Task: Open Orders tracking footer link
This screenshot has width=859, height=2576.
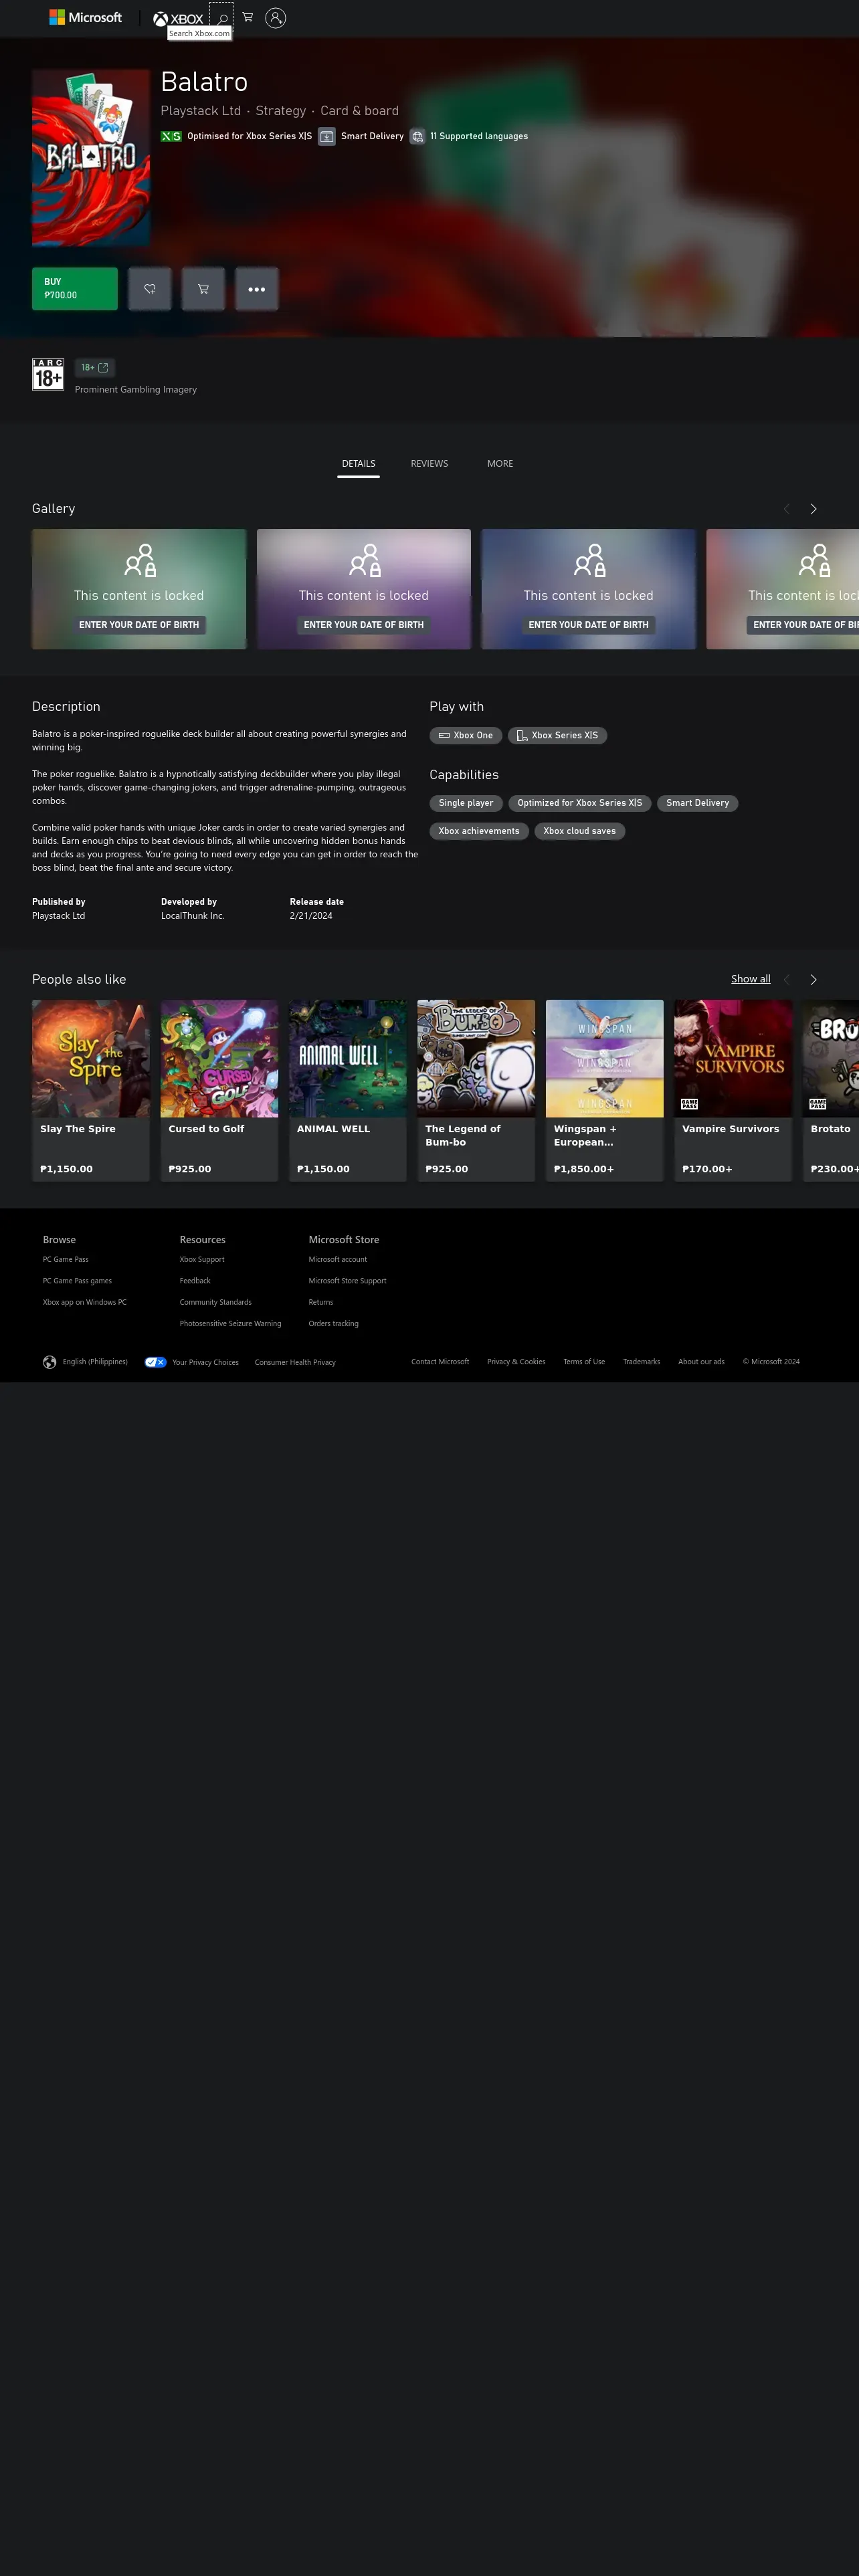Action: click(x=334, y=1324)
